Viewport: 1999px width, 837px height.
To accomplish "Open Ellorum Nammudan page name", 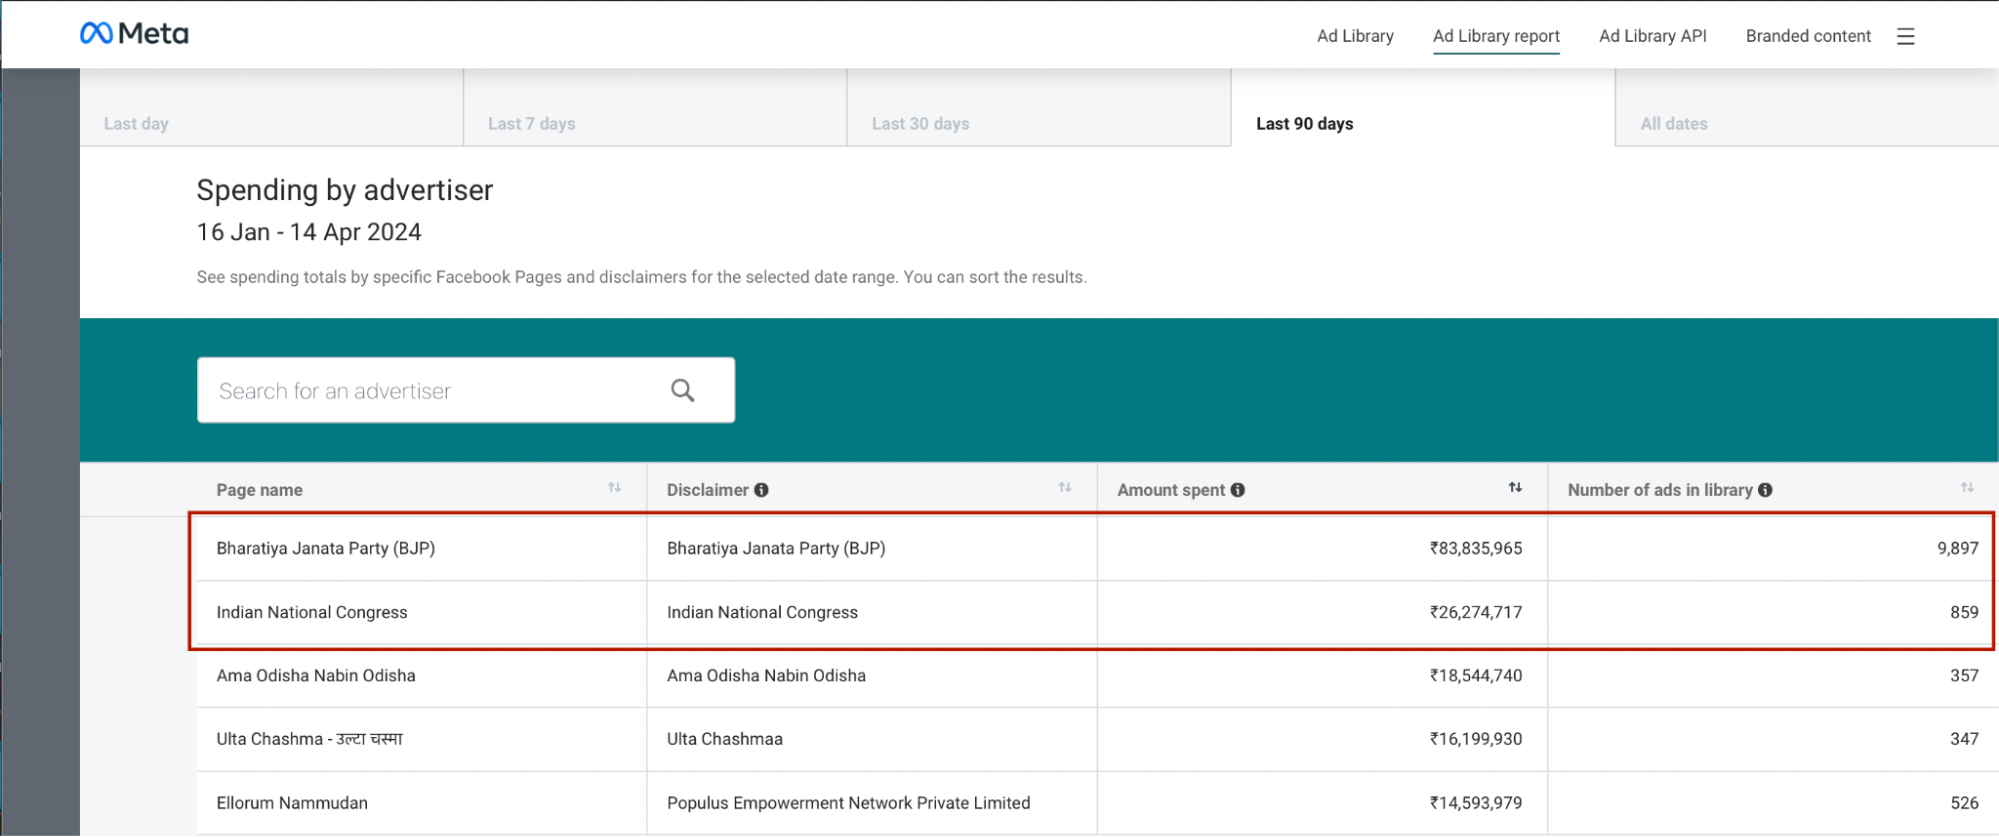I will (x=292, y=803).
